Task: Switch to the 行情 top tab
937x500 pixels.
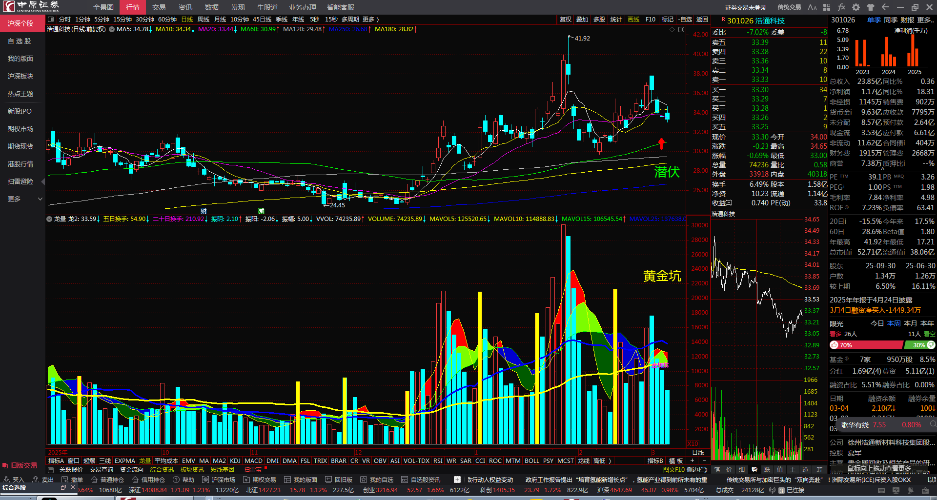Action: pyautogui.click(x=132, y=7)
